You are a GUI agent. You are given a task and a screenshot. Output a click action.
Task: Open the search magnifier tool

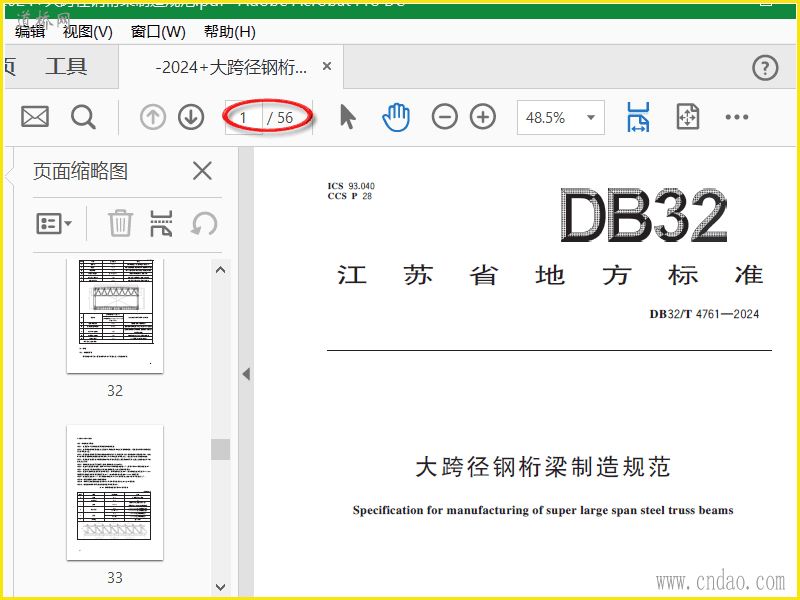click(x=83, y=117)
